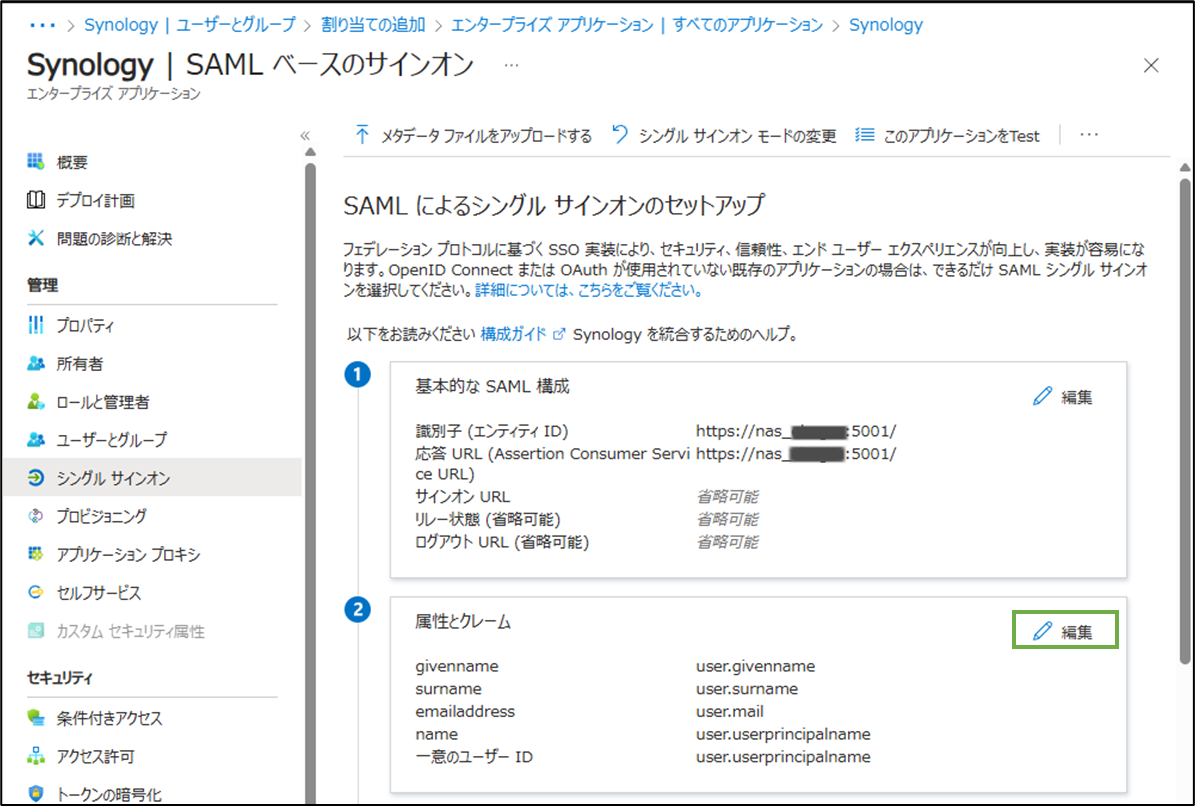Click the プロパティ bars icon

point(36,325)
